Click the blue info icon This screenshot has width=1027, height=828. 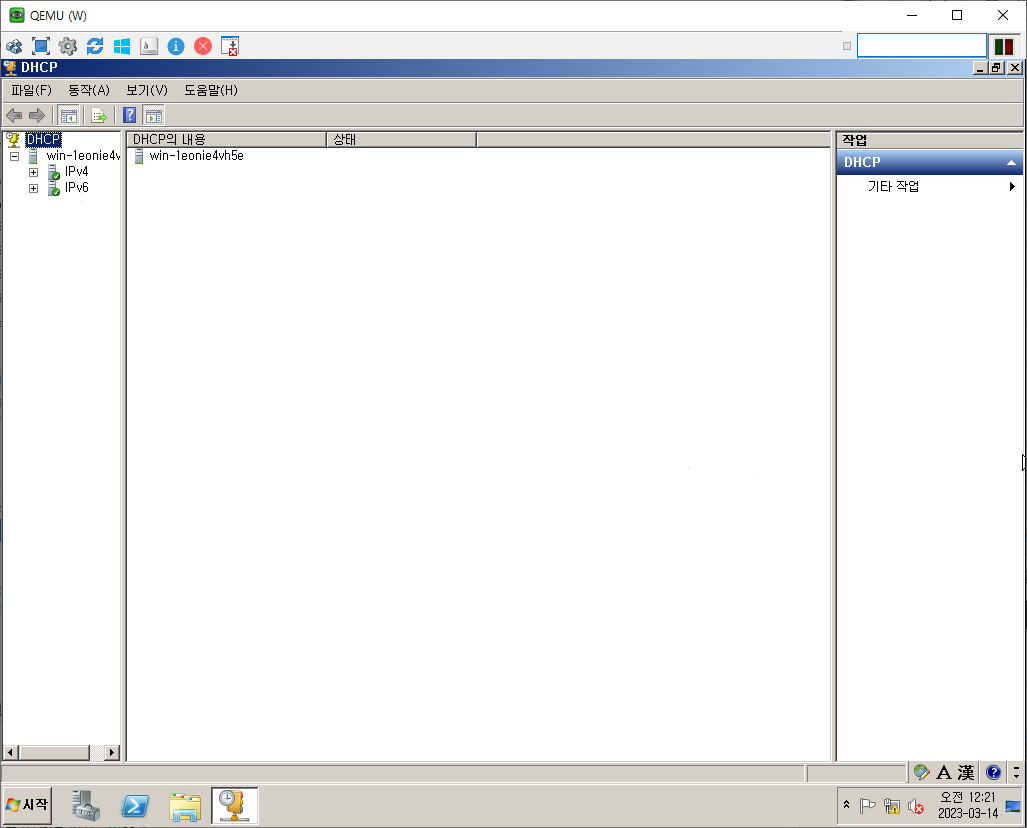[176, 47]
